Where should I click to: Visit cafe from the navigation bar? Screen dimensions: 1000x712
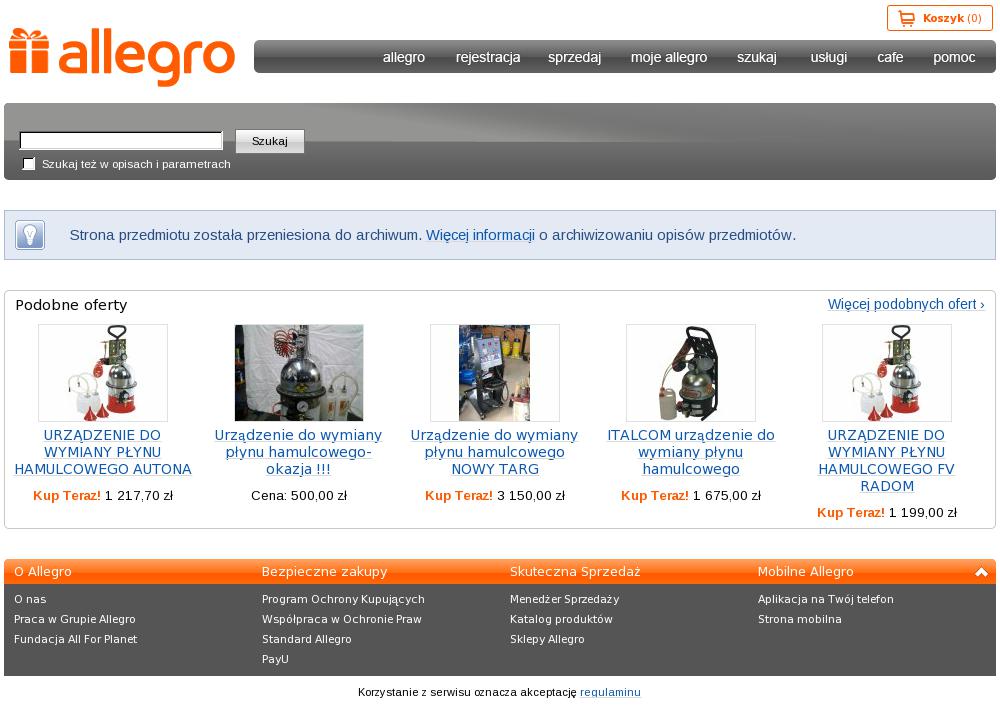click(890, 57)
